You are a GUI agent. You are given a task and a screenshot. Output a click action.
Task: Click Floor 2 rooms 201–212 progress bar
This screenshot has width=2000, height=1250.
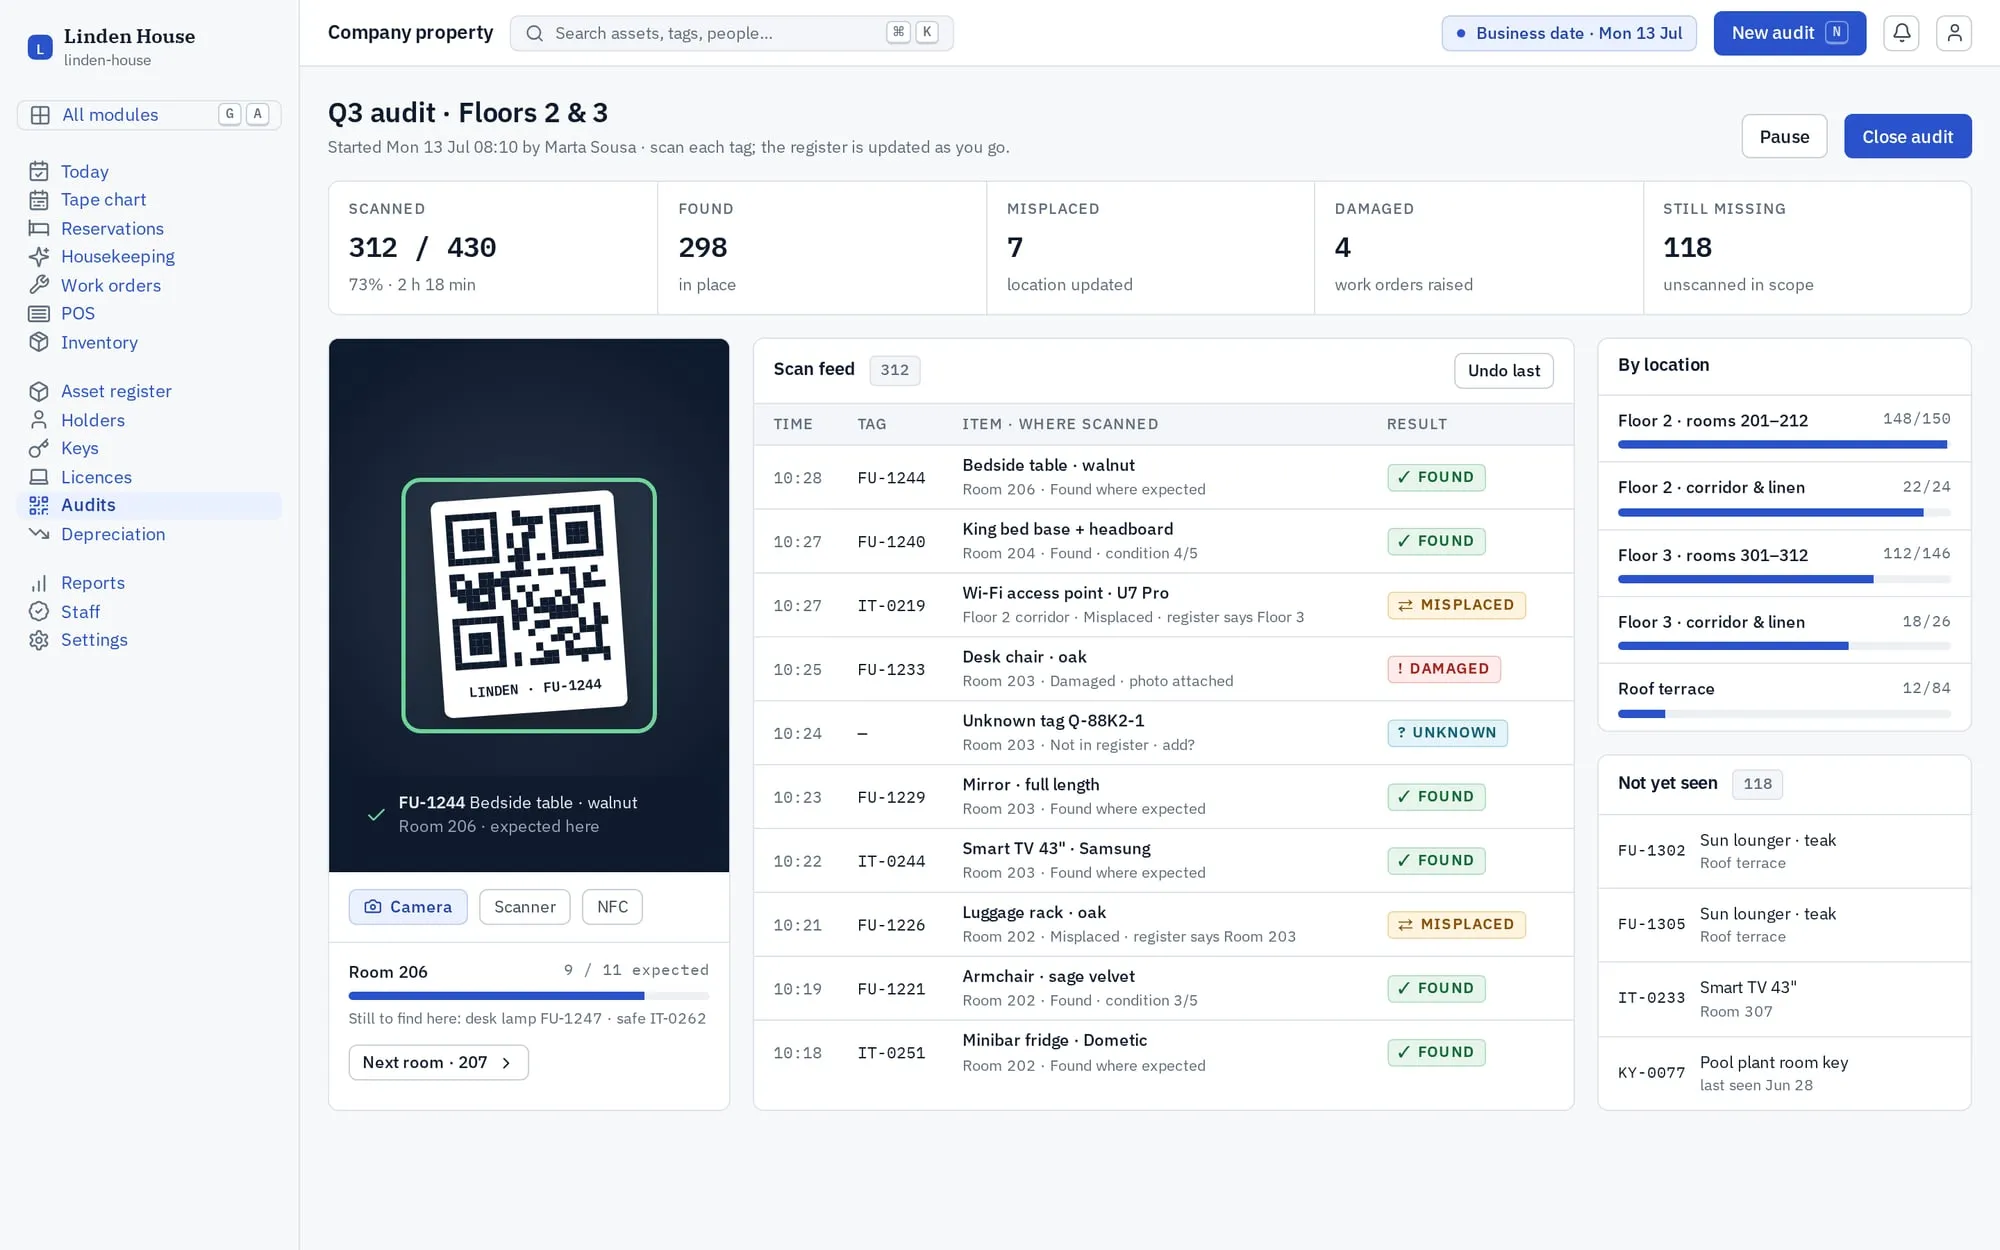1784,444
